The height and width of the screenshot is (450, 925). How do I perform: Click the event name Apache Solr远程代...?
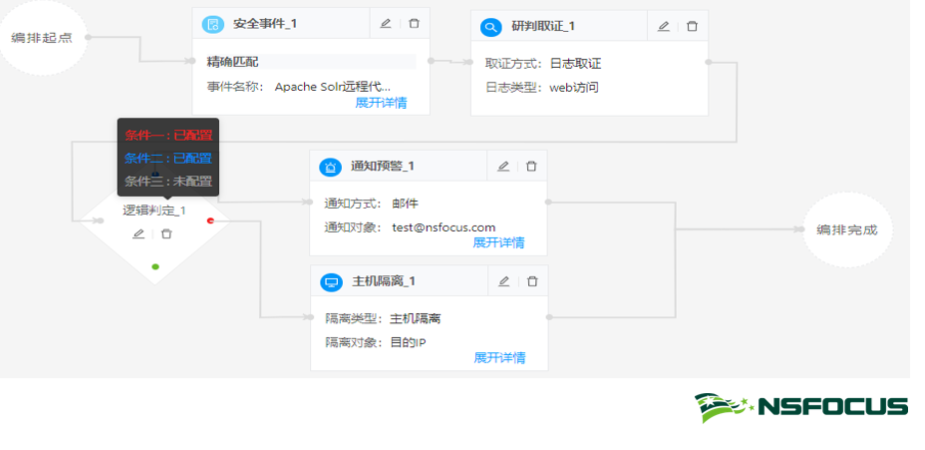pos(333,87)
